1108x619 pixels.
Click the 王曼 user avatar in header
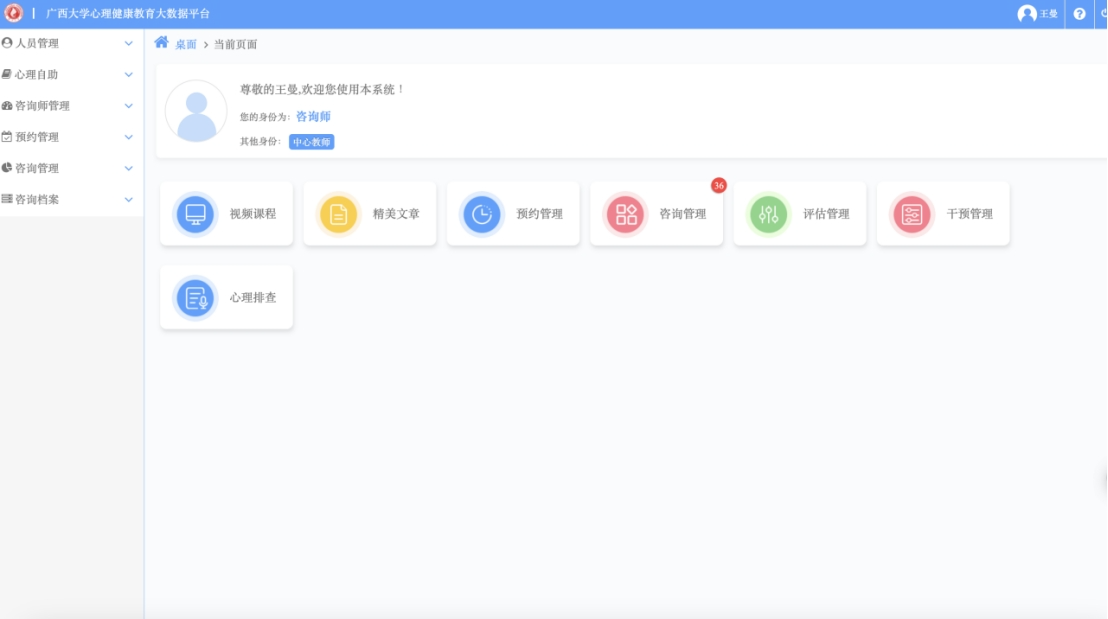(1027, 14)
